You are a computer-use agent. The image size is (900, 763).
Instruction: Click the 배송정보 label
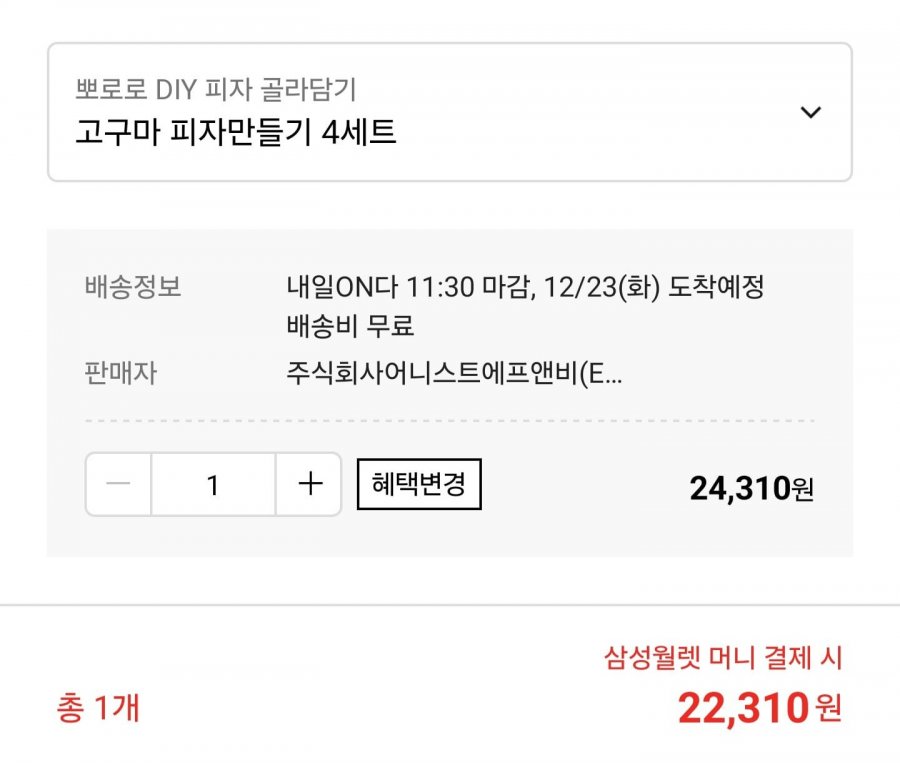(x=133, y=288)
